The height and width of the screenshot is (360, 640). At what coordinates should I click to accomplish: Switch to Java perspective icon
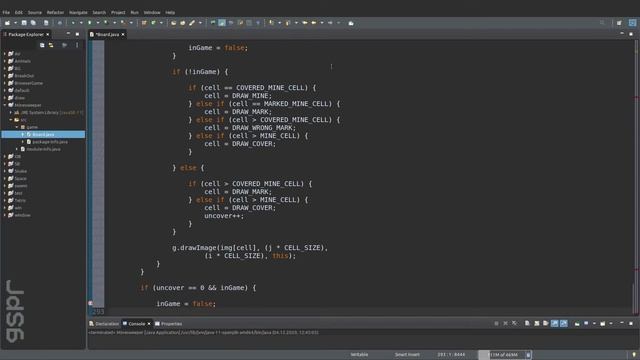(x=632, y=23)
